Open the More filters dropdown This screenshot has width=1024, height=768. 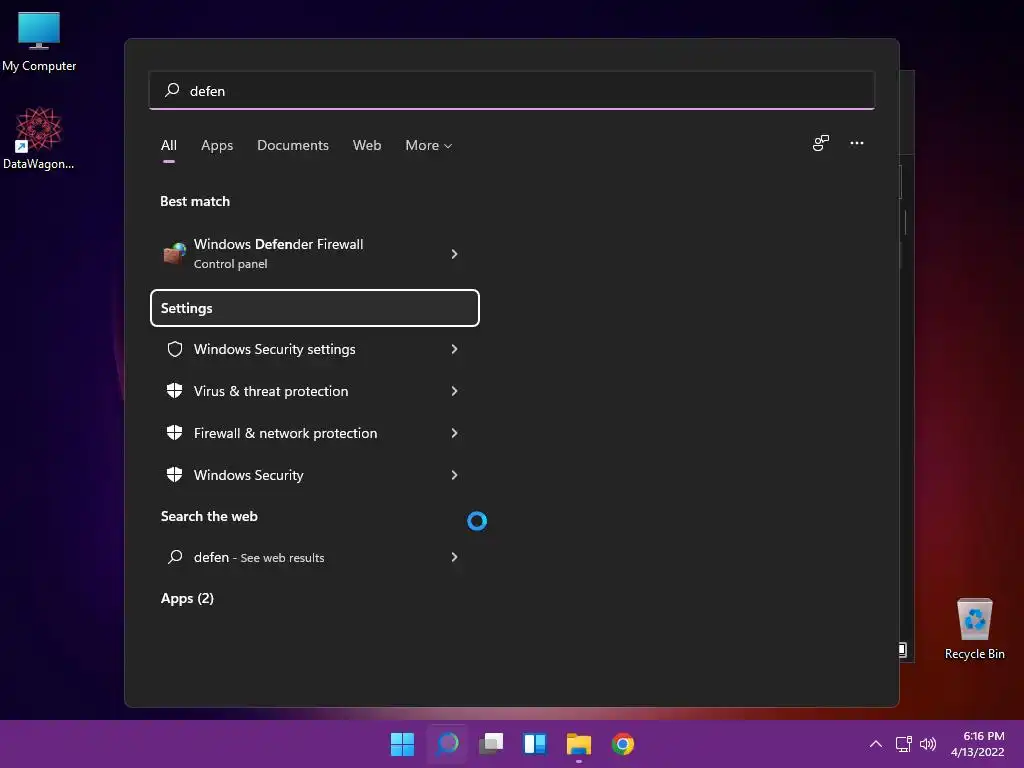428,146
